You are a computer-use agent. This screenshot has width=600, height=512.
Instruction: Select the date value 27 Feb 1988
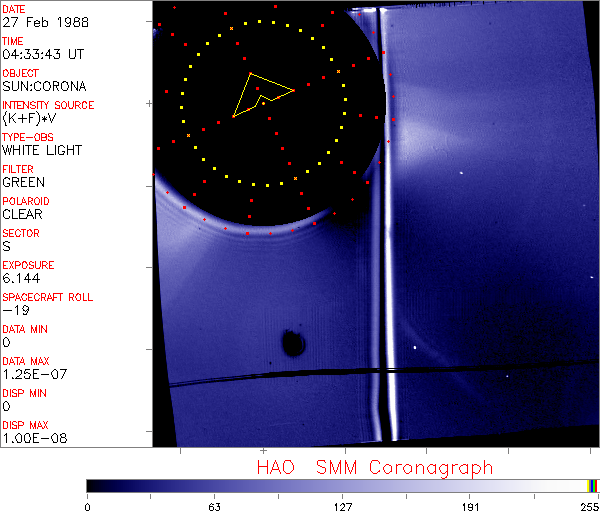click(36, 23)
